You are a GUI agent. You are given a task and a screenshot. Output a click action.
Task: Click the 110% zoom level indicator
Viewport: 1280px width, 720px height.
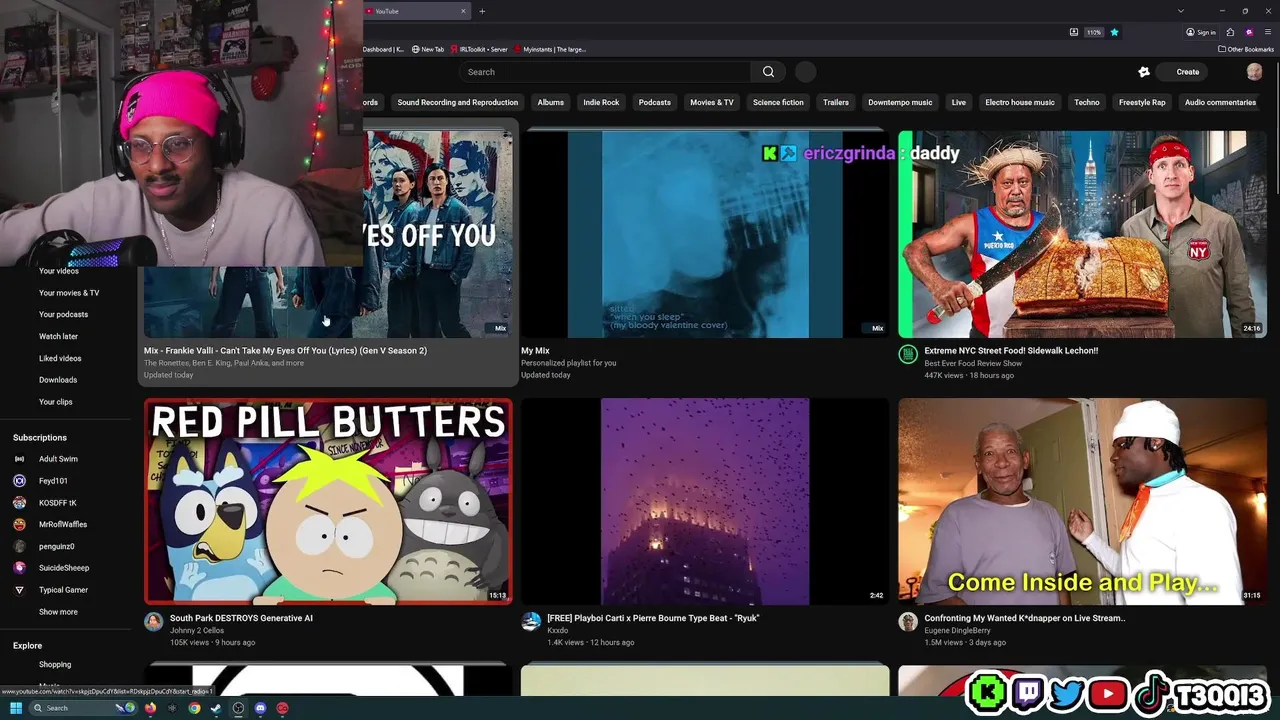pyautogui.click(x=1094, y=32)
